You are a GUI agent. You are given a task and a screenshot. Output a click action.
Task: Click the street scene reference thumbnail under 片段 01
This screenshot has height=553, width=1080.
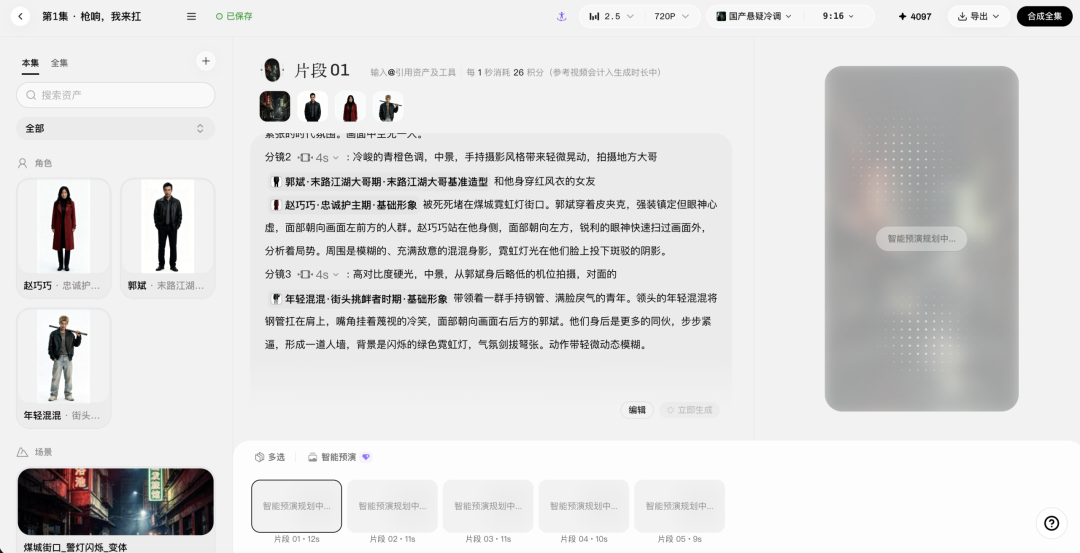[275, 107]
